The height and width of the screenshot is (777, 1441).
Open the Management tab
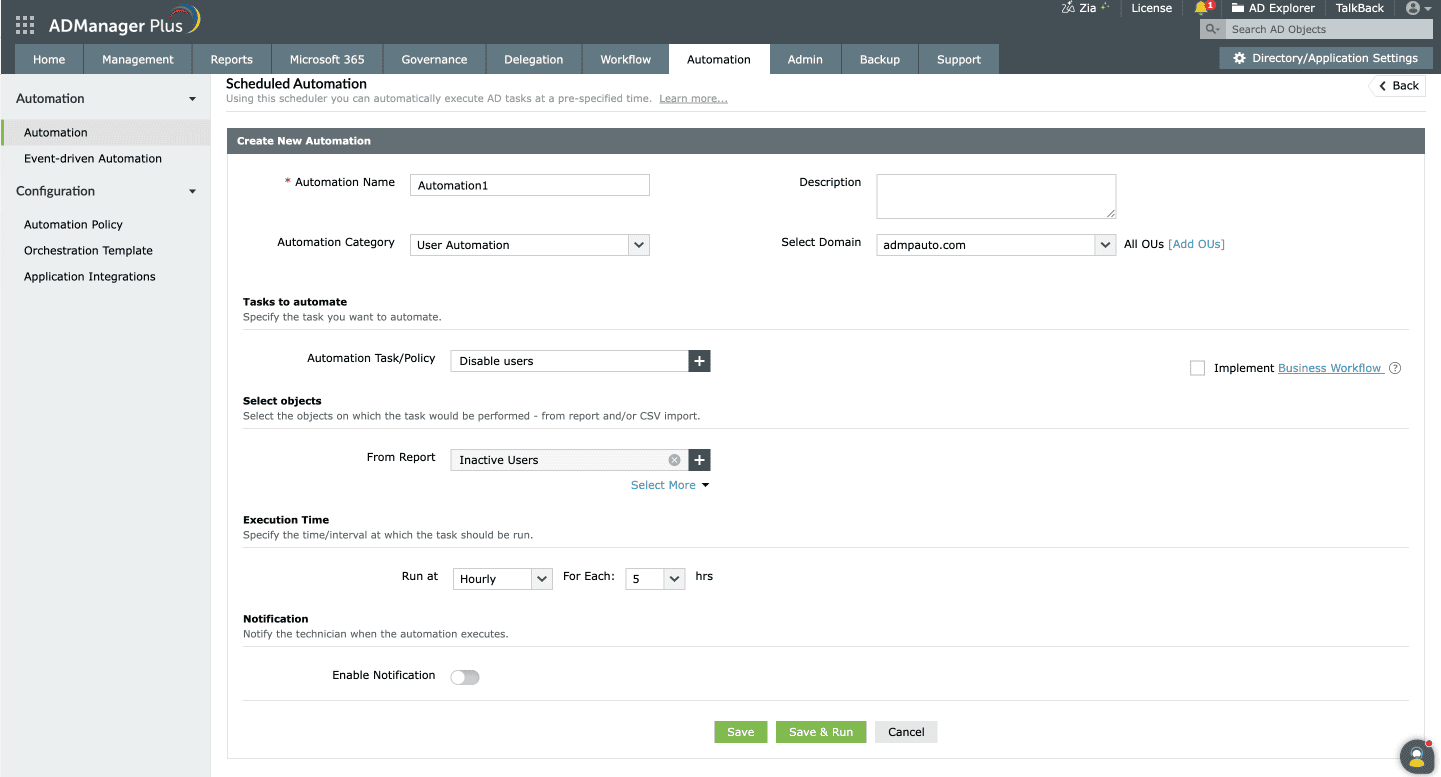[x=138, y=59]
